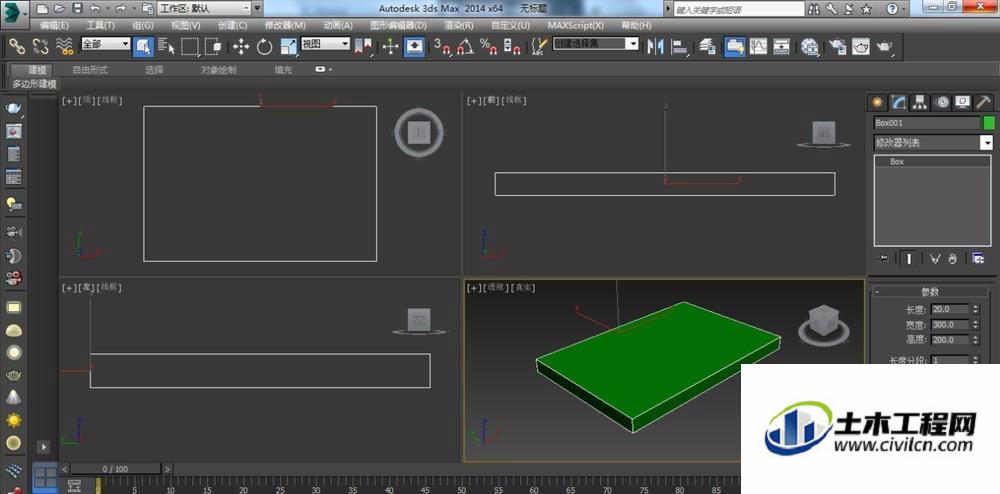The width and height of the screenshot is (1000, 494).
Task: Toggle the Spinner Snap button
Action: point(512,47)
